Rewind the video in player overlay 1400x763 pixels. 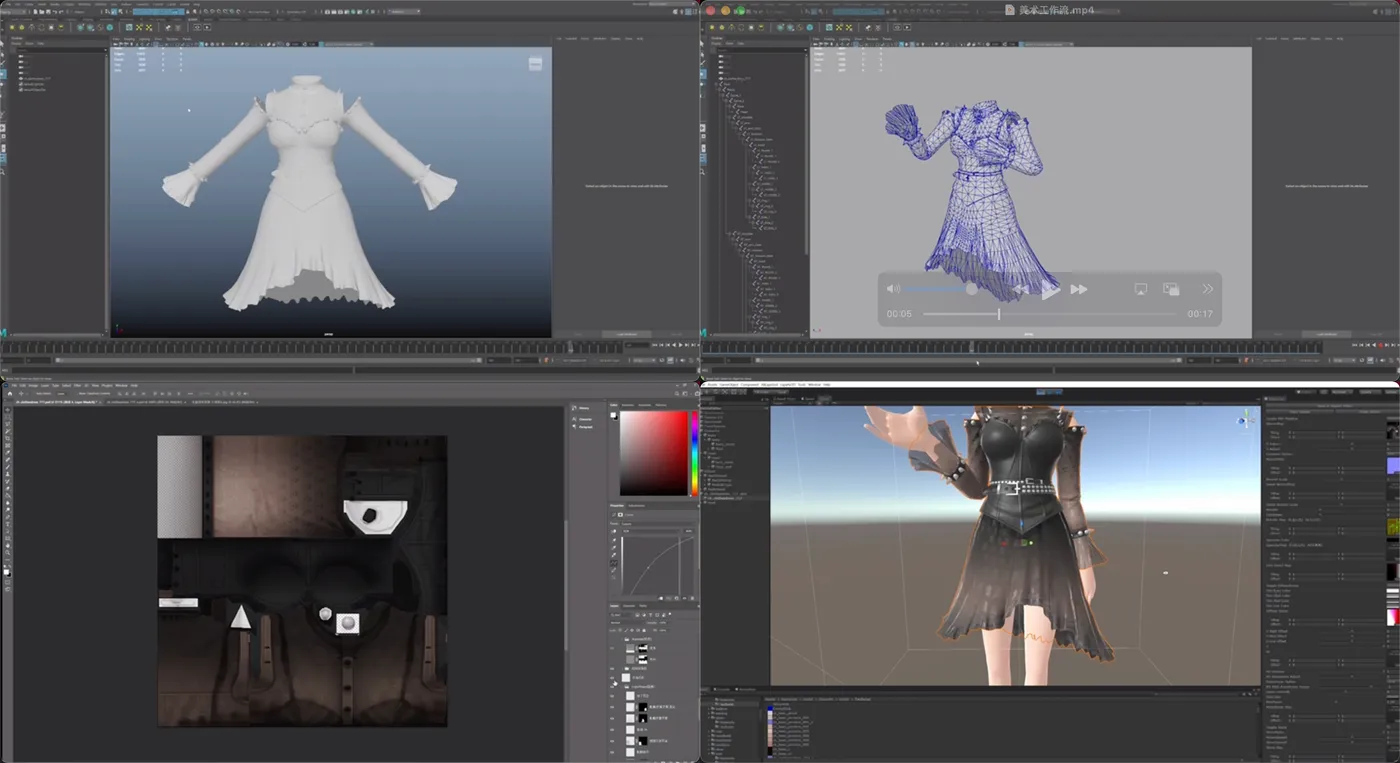[x=1021, y=290]
